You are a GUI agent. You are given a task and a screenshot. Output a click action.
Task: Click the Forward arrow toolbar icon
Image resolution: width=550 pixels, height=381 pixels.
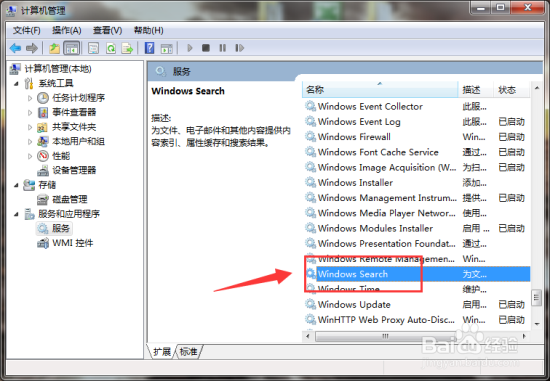point(32,48)
